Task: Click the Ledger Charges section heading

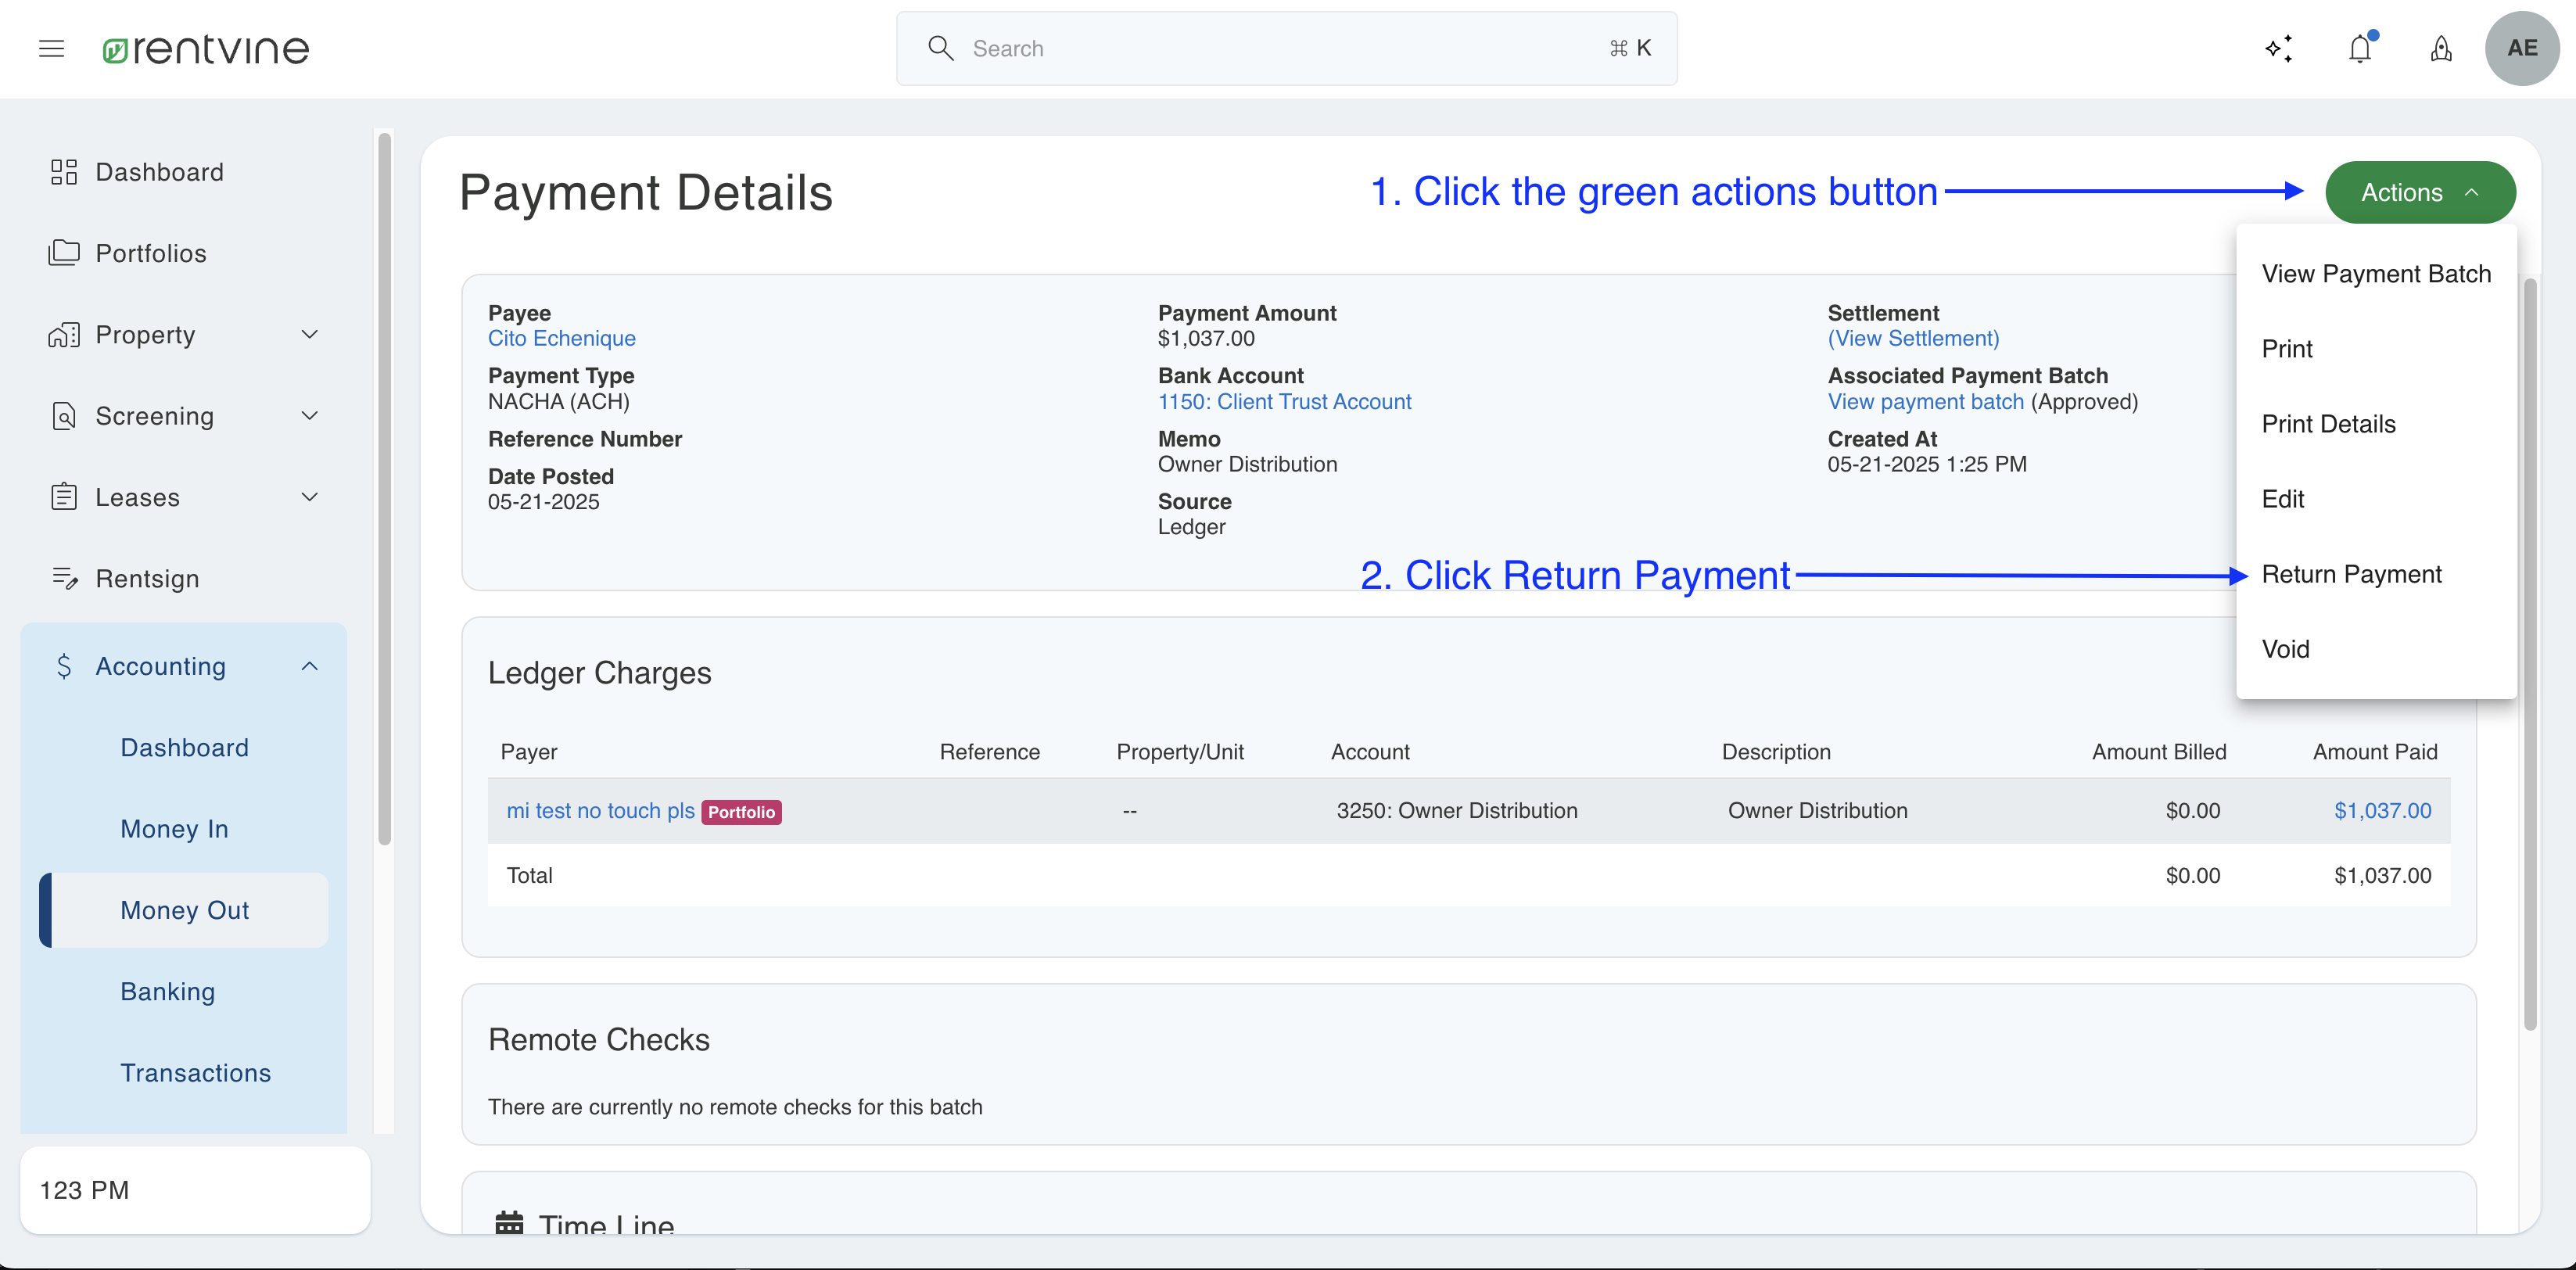Action: pyautogui.click(x=599, y=673)
